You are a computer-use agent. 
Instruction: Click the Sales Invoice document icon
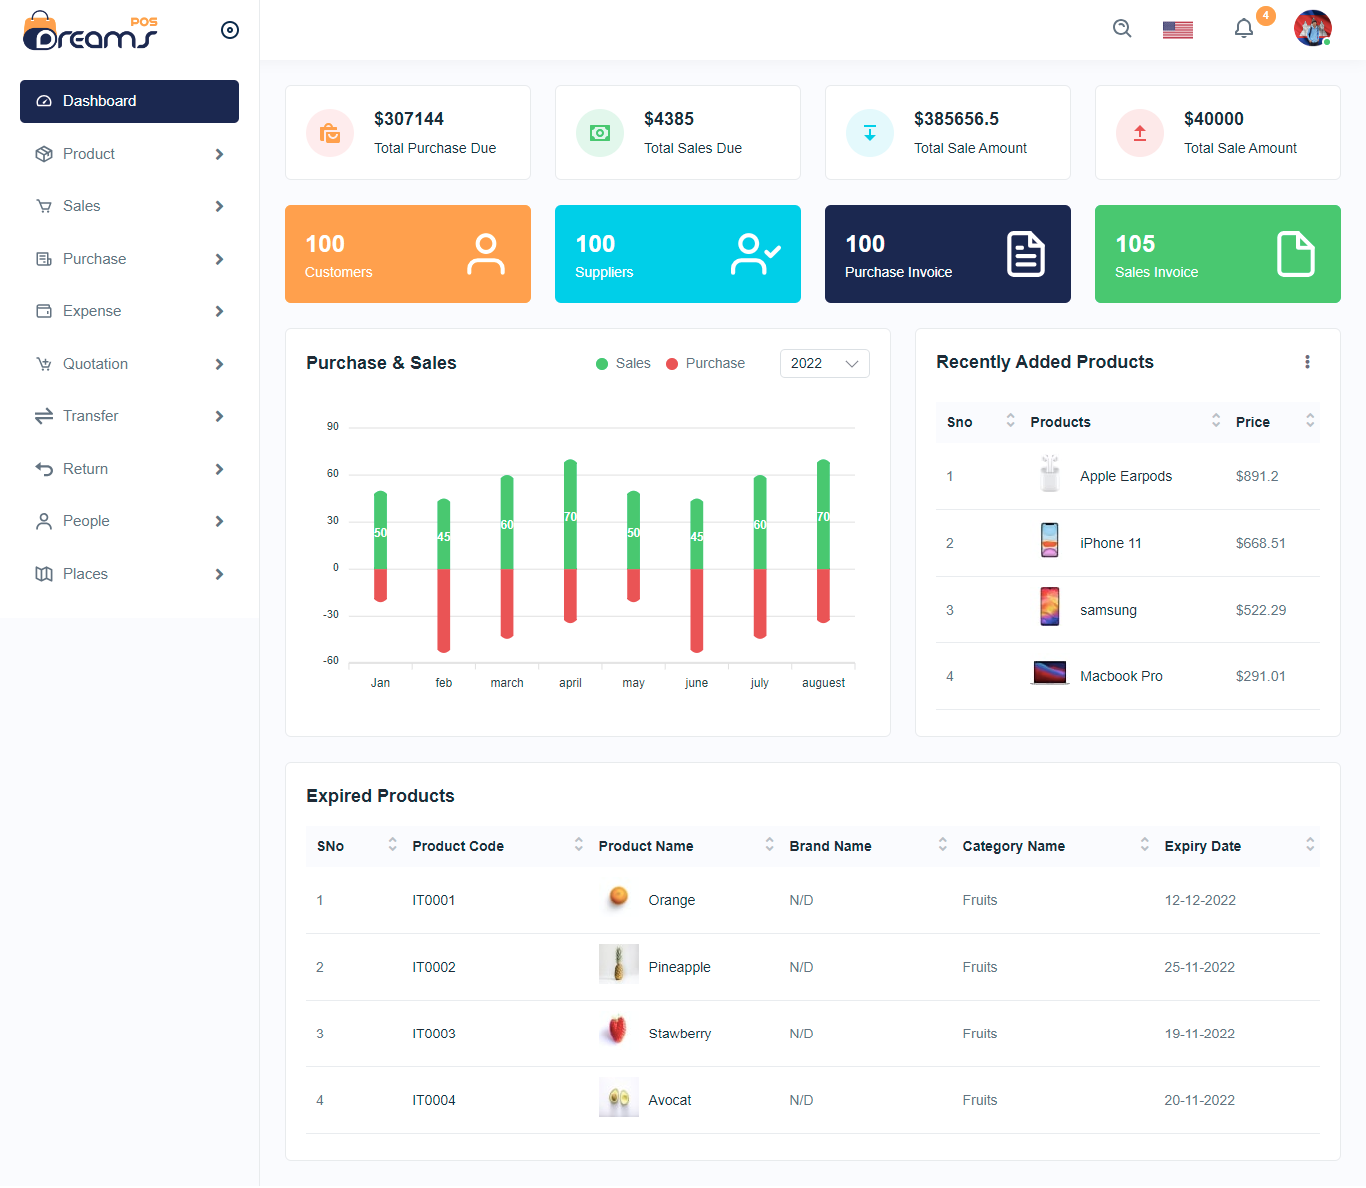pos(1295,254)
